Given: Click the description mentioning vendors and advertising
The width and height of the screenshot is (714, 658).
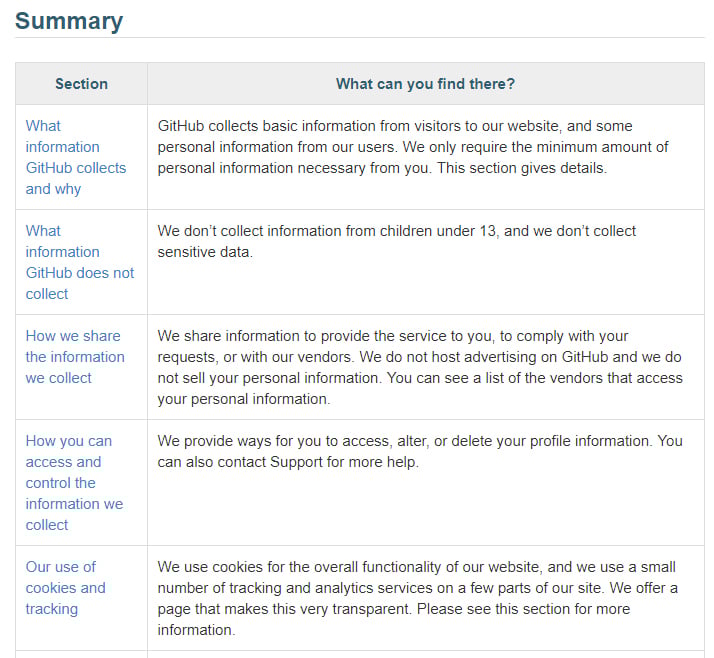Looking at the screenshot, I should coord(420,367).
